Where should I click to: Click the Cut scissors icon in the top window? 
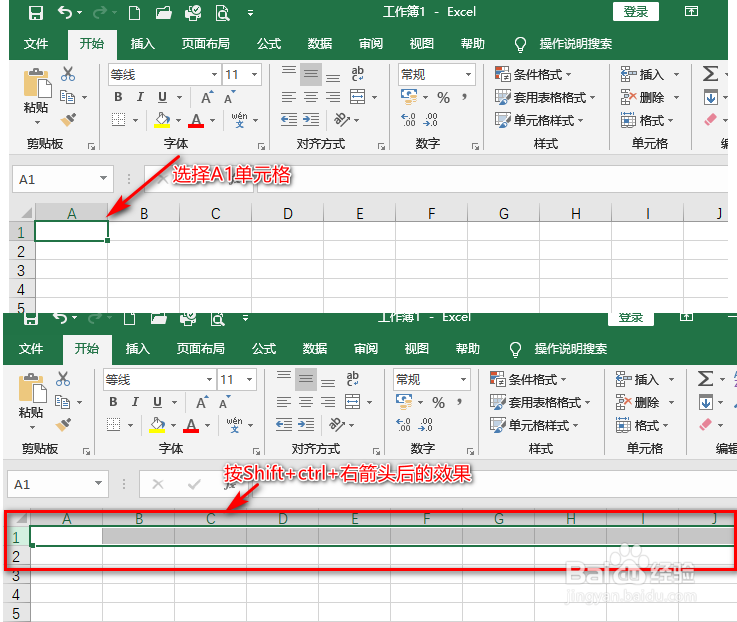pos(68,74)
